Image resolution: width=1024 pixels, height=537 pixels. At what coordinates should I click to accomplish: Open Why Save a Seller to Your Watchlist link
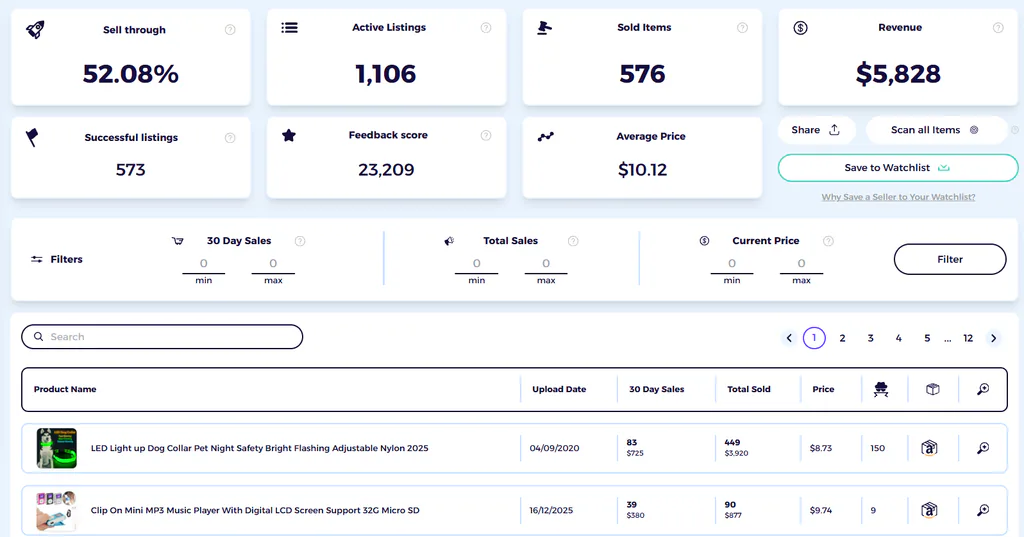pyautogui.click(x=898, y=197)
